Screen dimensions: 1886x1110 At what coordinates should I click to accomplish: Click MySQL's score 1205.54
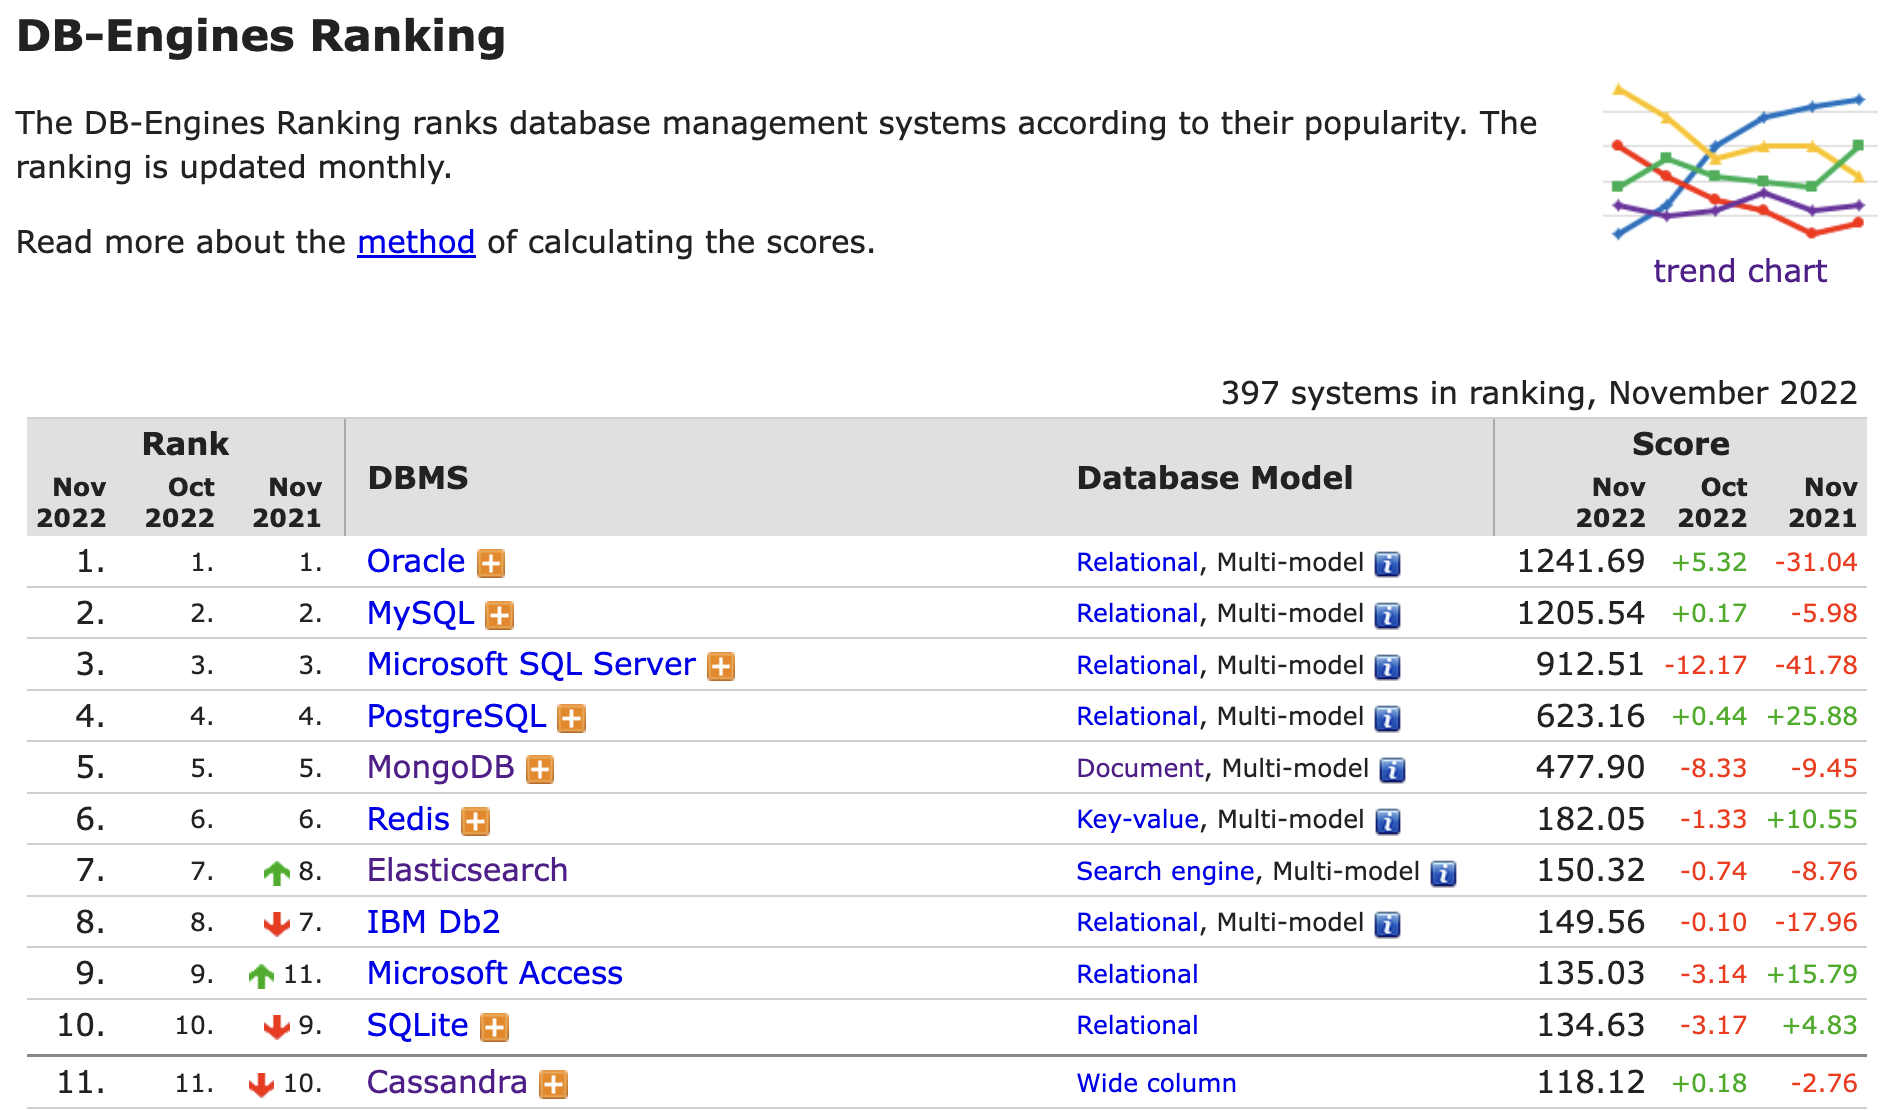pyautogui.click(x=1580, y=612)
